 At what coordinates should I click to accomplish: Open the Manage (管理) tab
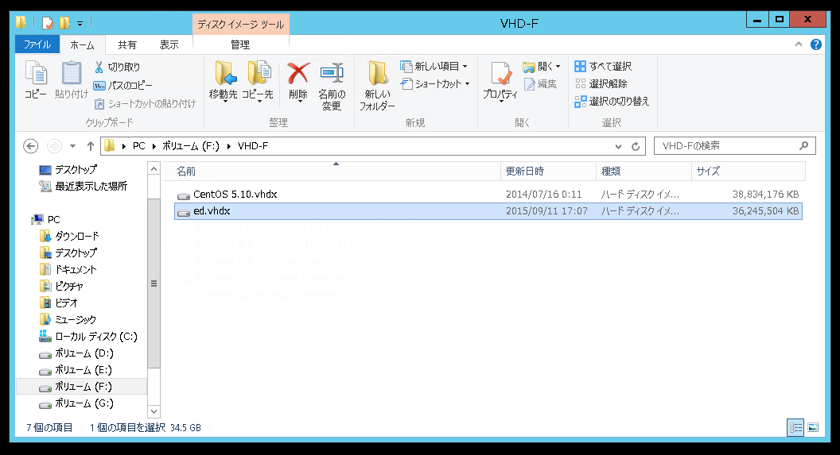tap(240, 44)
